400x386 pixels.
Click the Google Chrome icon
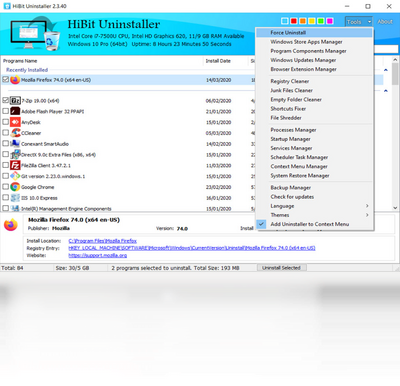pyautogui.click(x=15, y=187)
